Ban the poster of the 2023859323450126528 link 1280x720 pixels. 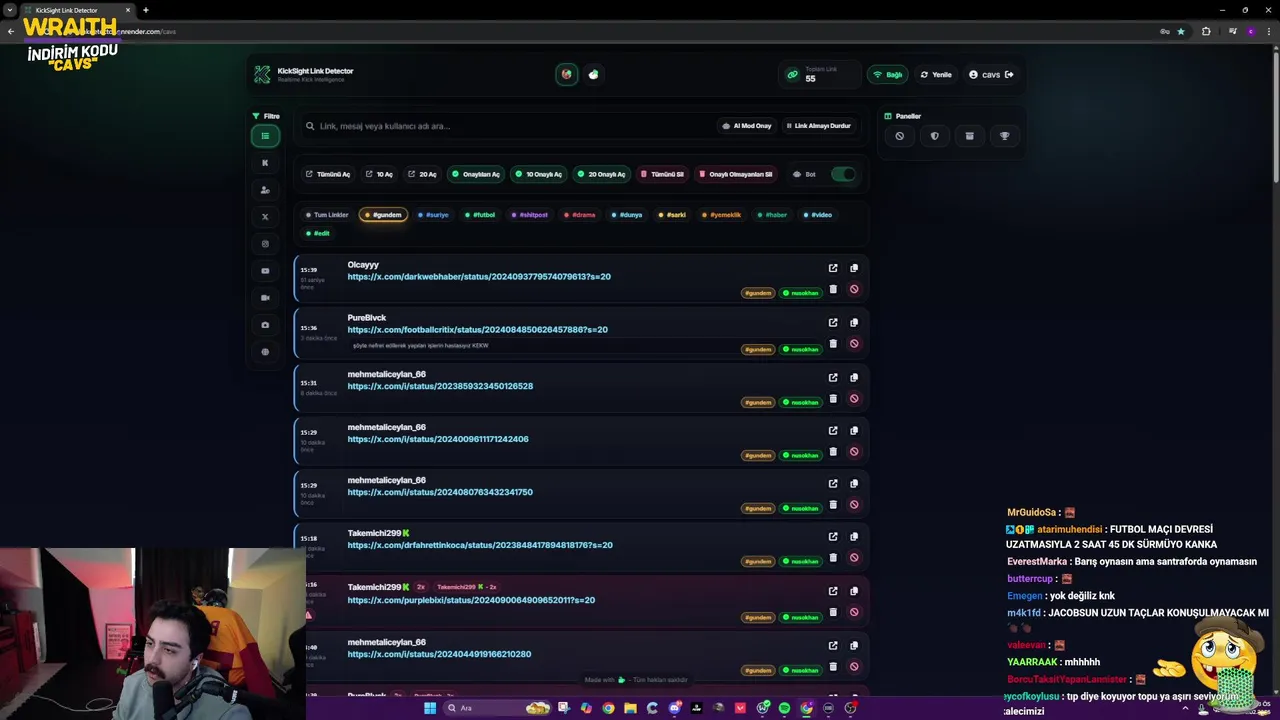tap(854, 399)
